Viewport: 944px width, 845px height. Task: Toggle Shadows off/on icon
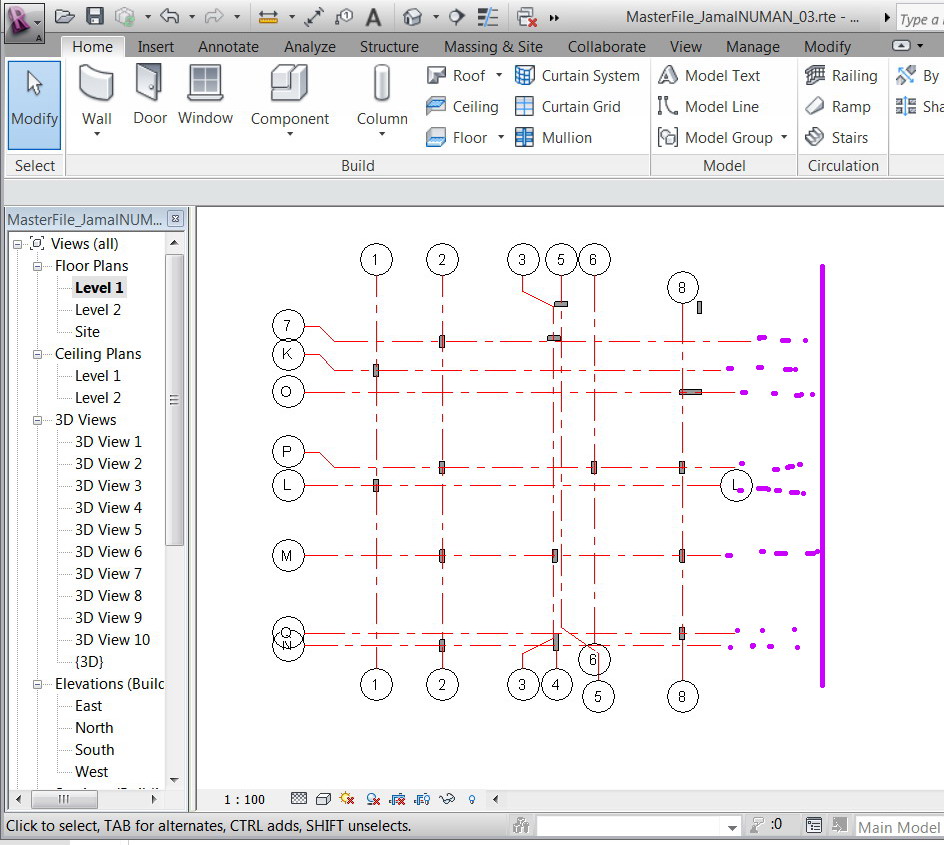click(x=373, y=799)
